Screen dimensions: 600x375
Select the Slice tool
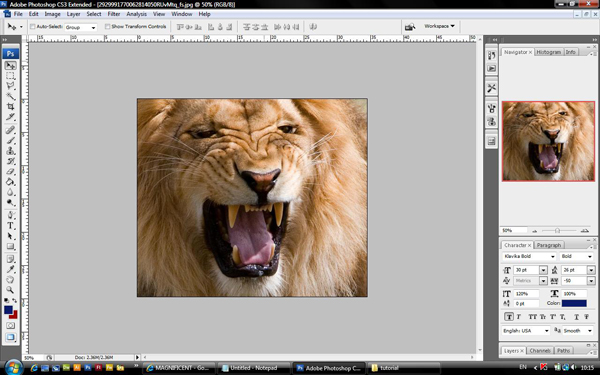coord(10,117)
